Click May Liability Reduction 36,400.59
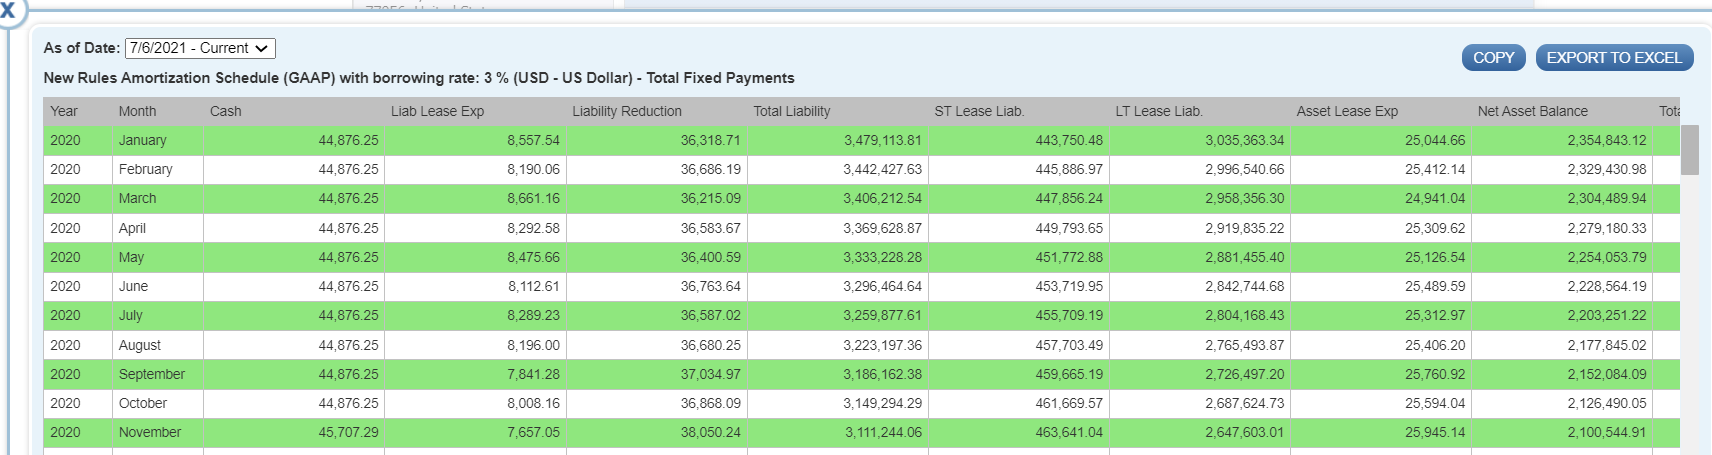The height and width of the screenshot is (455, 1712). tap(711, 257)
